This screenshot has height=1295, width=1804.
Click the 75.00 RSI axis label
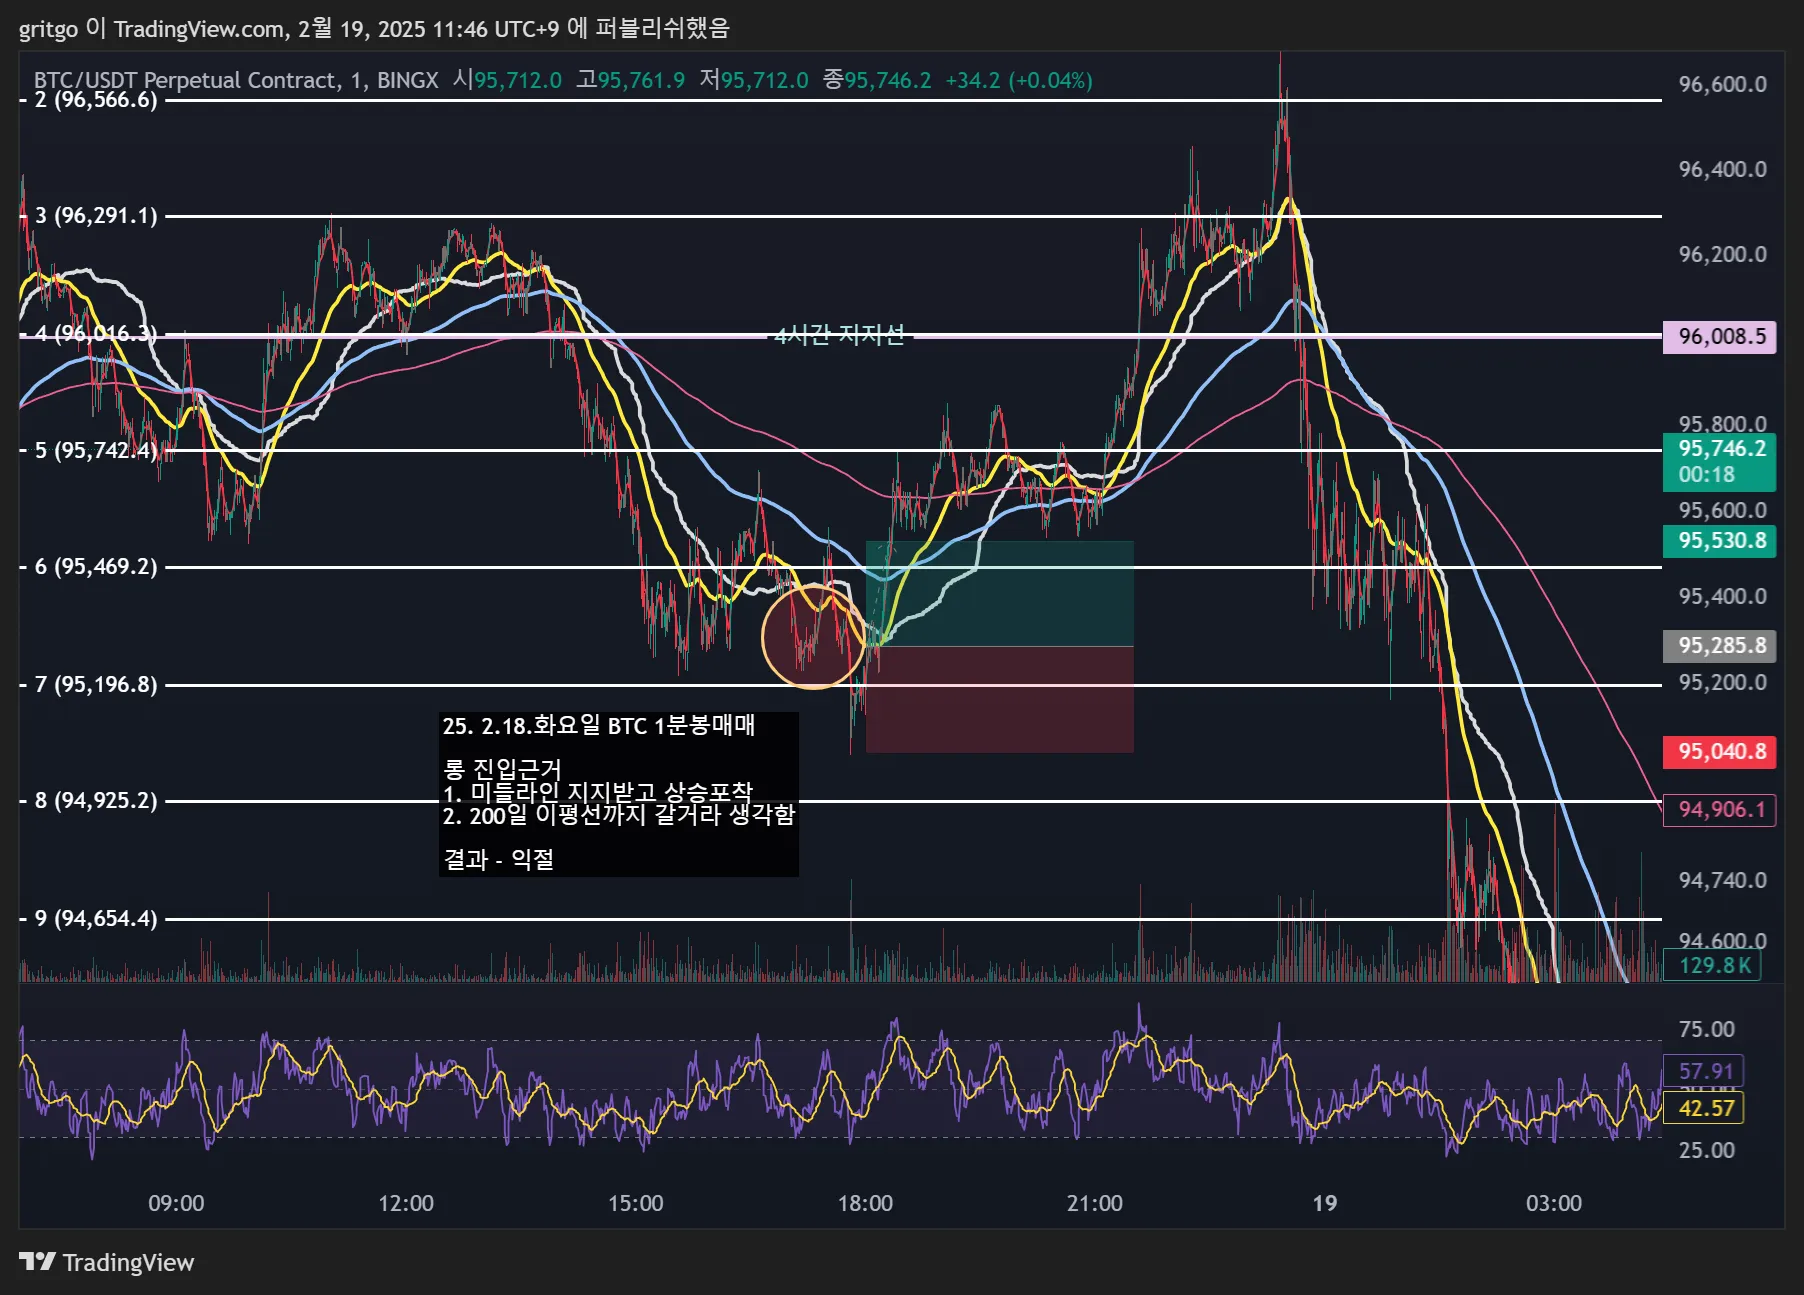click(x=1706, y=1030)
